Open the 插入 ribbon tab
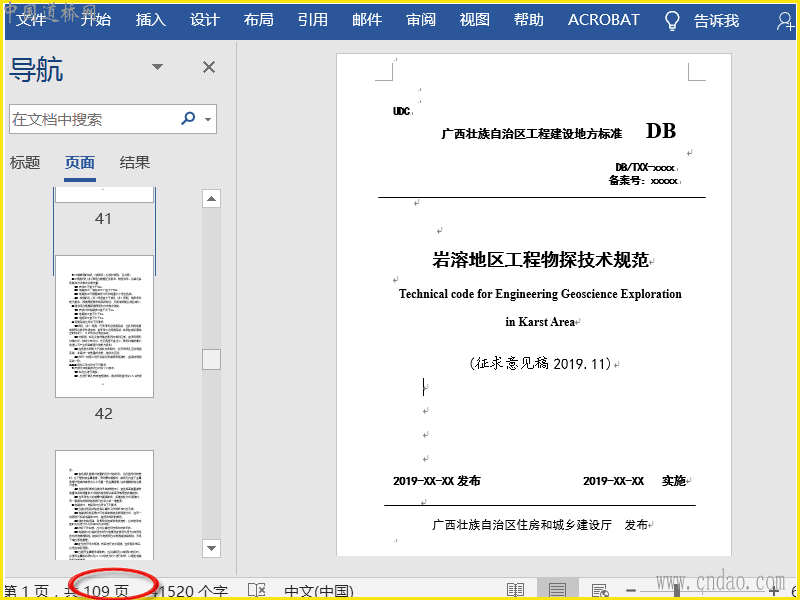 pos(151,20)
